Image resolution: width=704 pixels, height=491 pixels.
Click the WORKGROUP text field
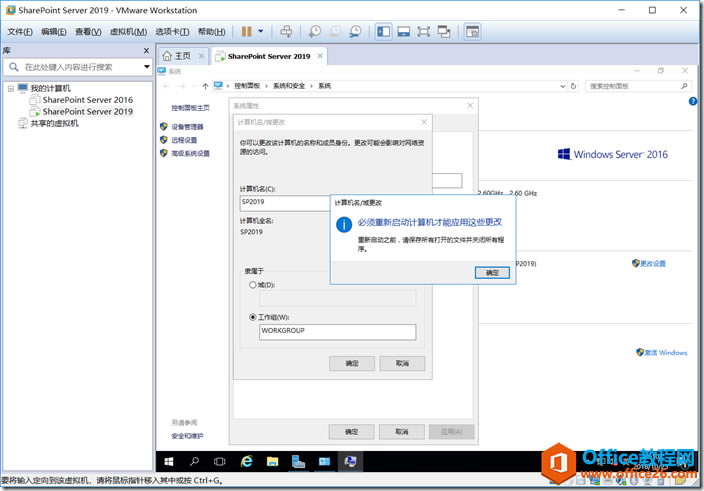pos(336,331)
